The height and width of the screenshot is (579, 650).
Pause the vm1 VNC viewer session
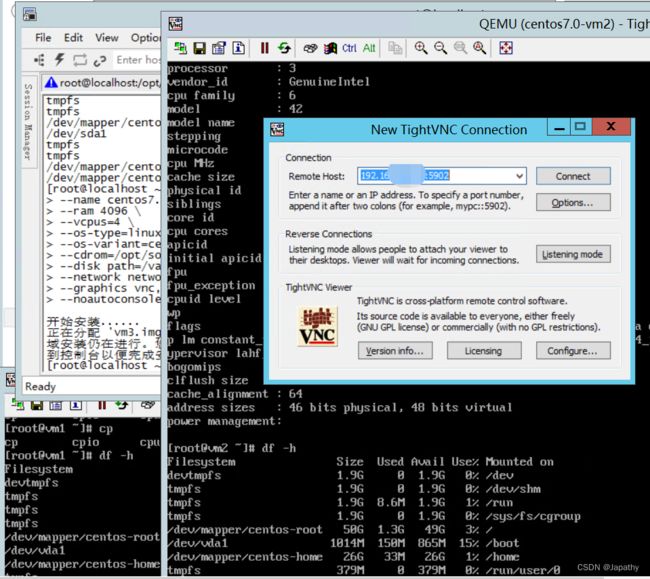pyautogui.click(x=102, y=405)
